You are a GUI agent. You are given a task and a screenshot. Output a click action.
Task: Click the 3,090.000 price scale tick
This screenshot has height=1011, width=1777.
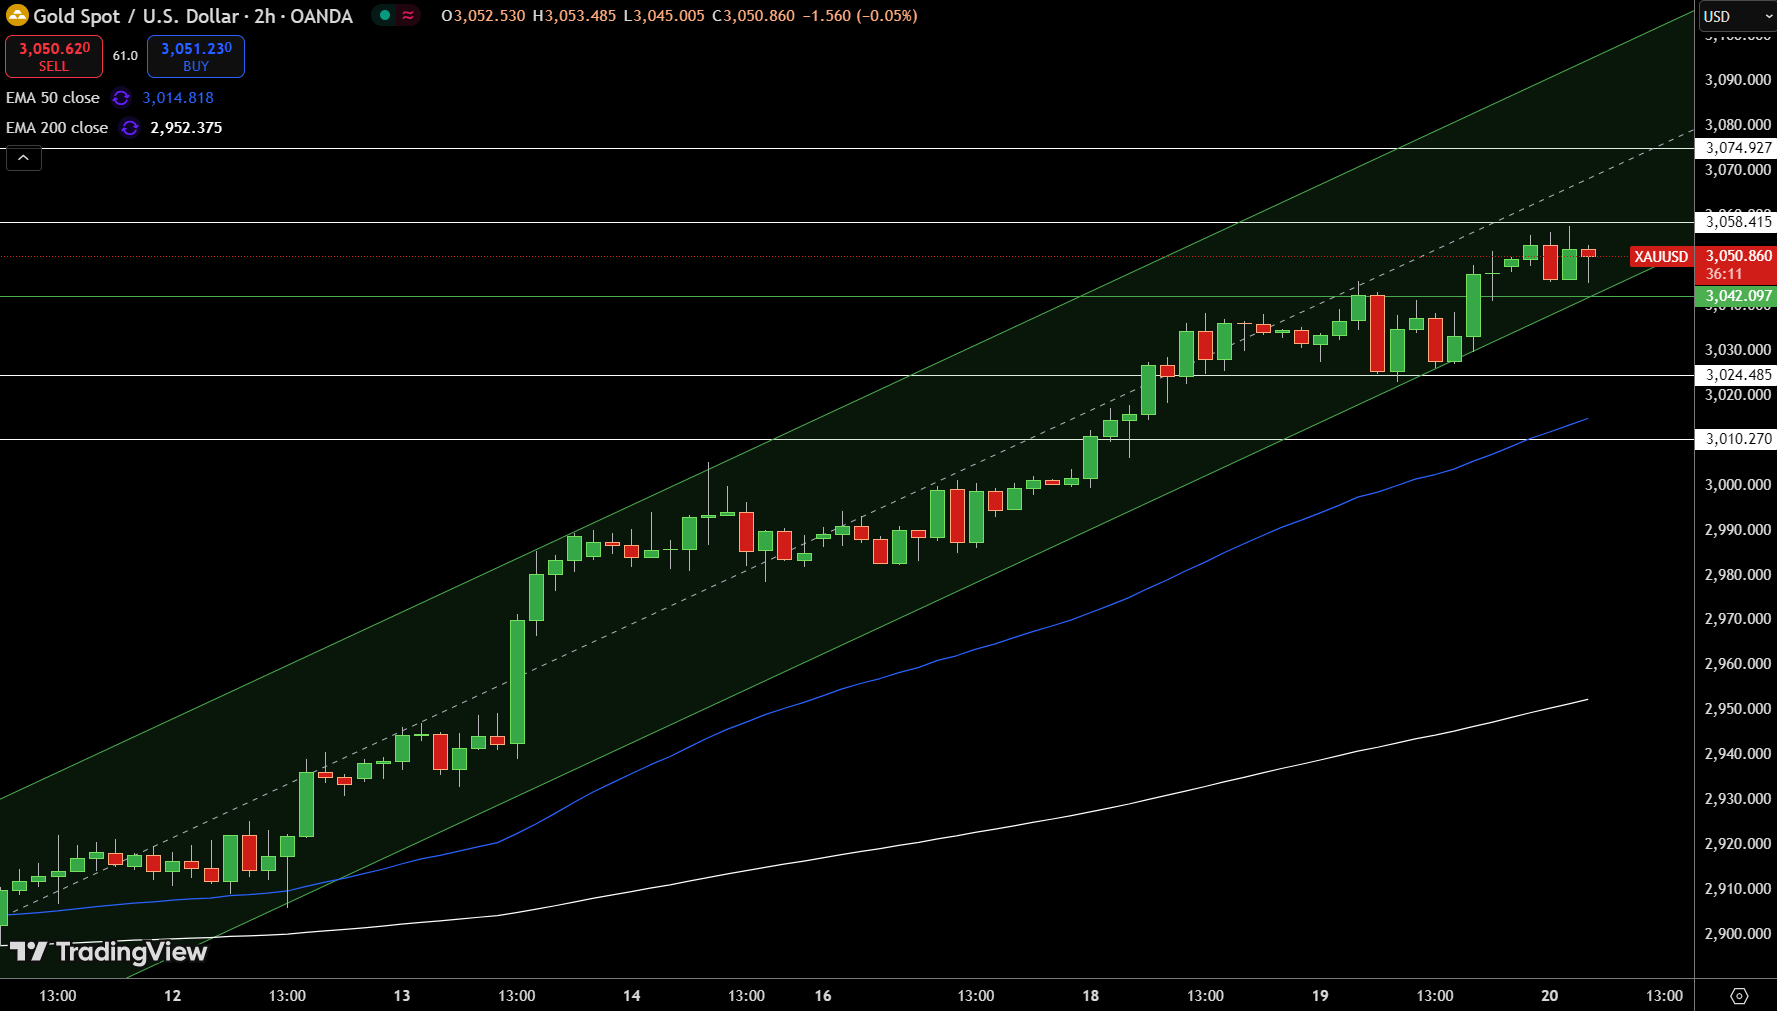[x=1738, y=80]
